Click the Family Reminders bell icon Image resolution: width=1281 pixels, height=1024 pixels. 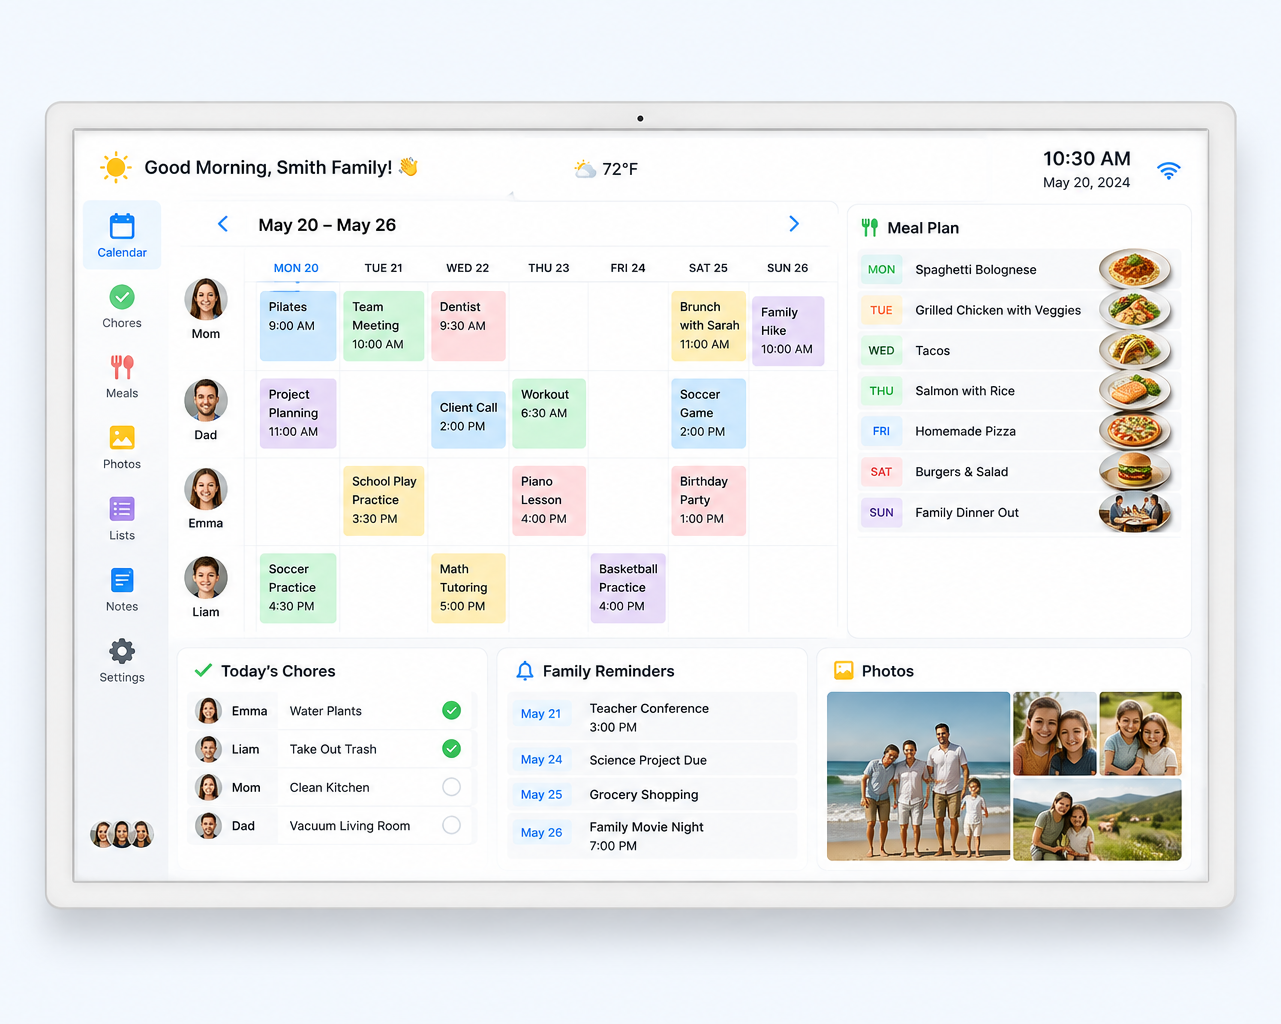pyautogui.click(x=524, y=671)
